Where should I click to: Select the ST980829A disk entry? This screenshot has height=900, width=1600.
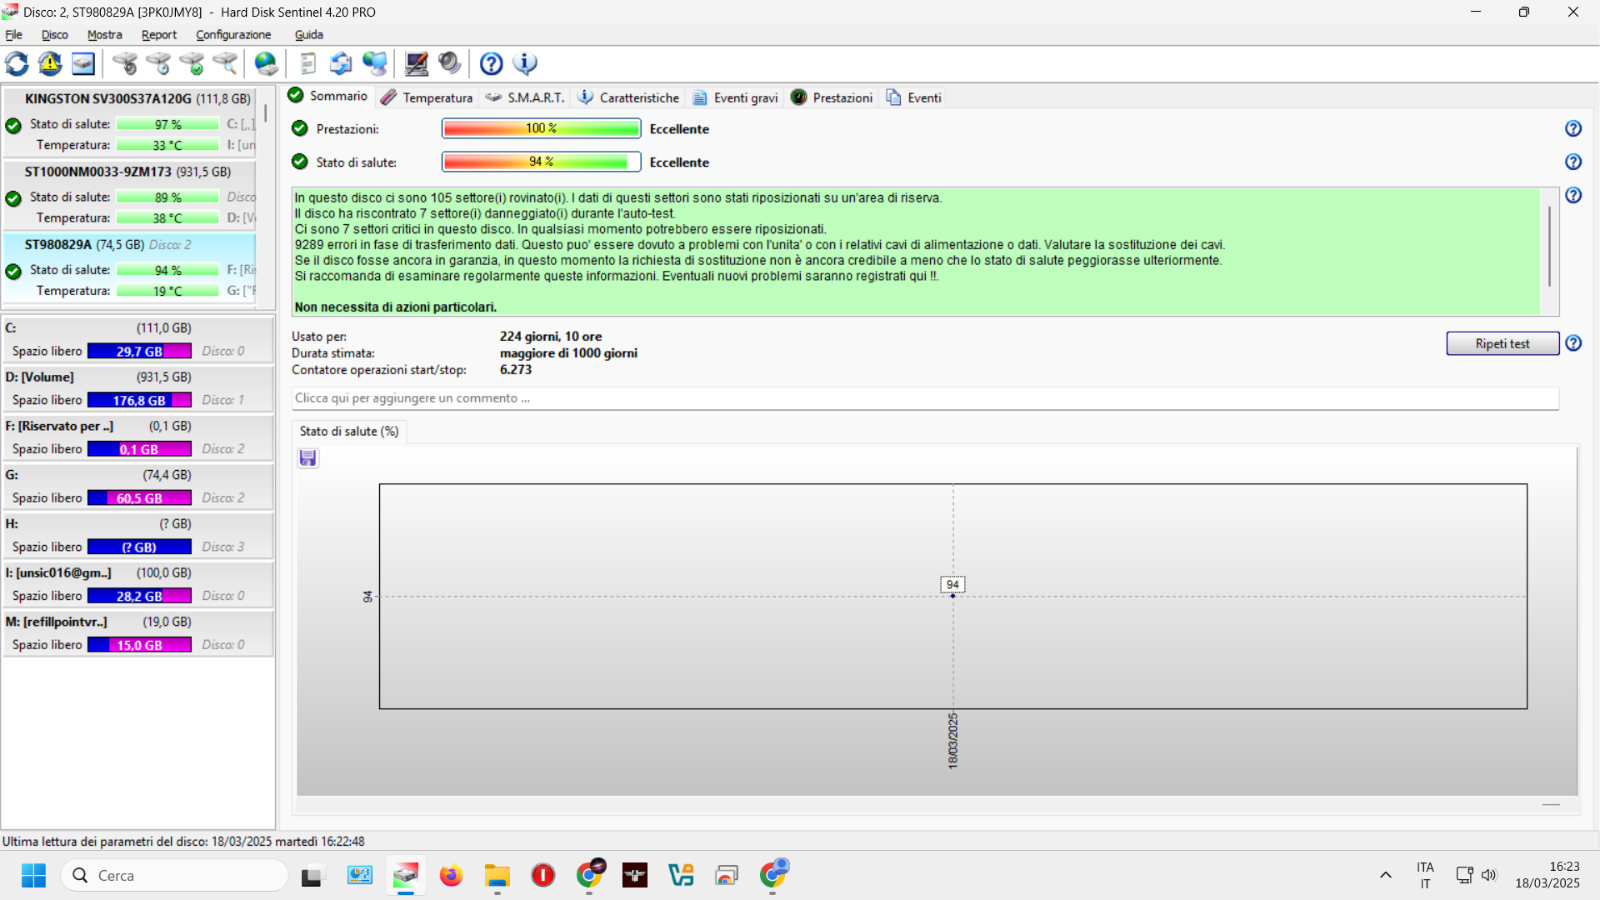tap(130, 268)
